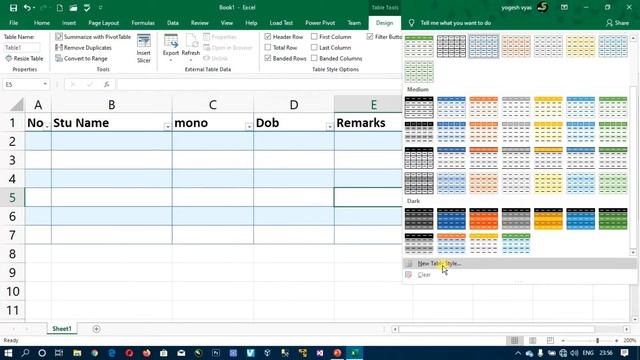Show hidden system tray icons chevron

tap(518, 353)
